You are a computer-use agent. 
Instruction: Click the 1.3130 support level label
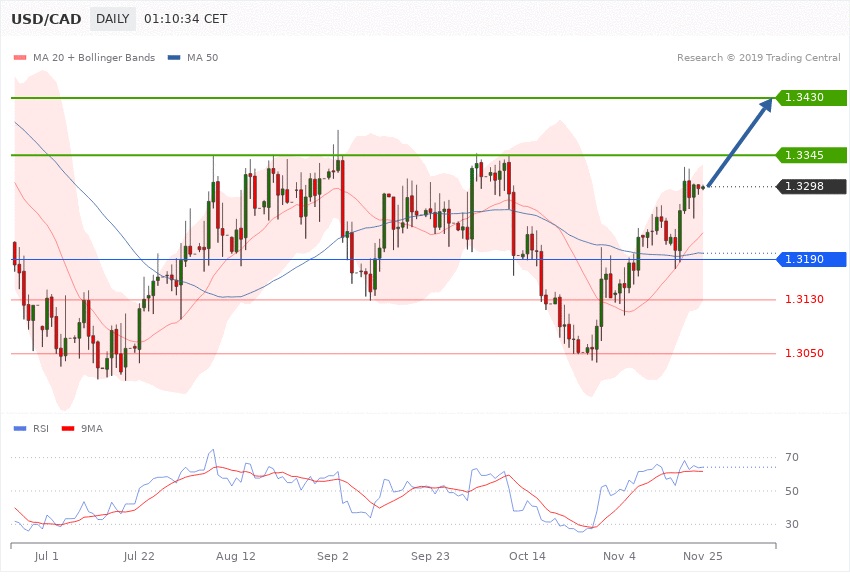pyautogui.click(x=804, y=300)
